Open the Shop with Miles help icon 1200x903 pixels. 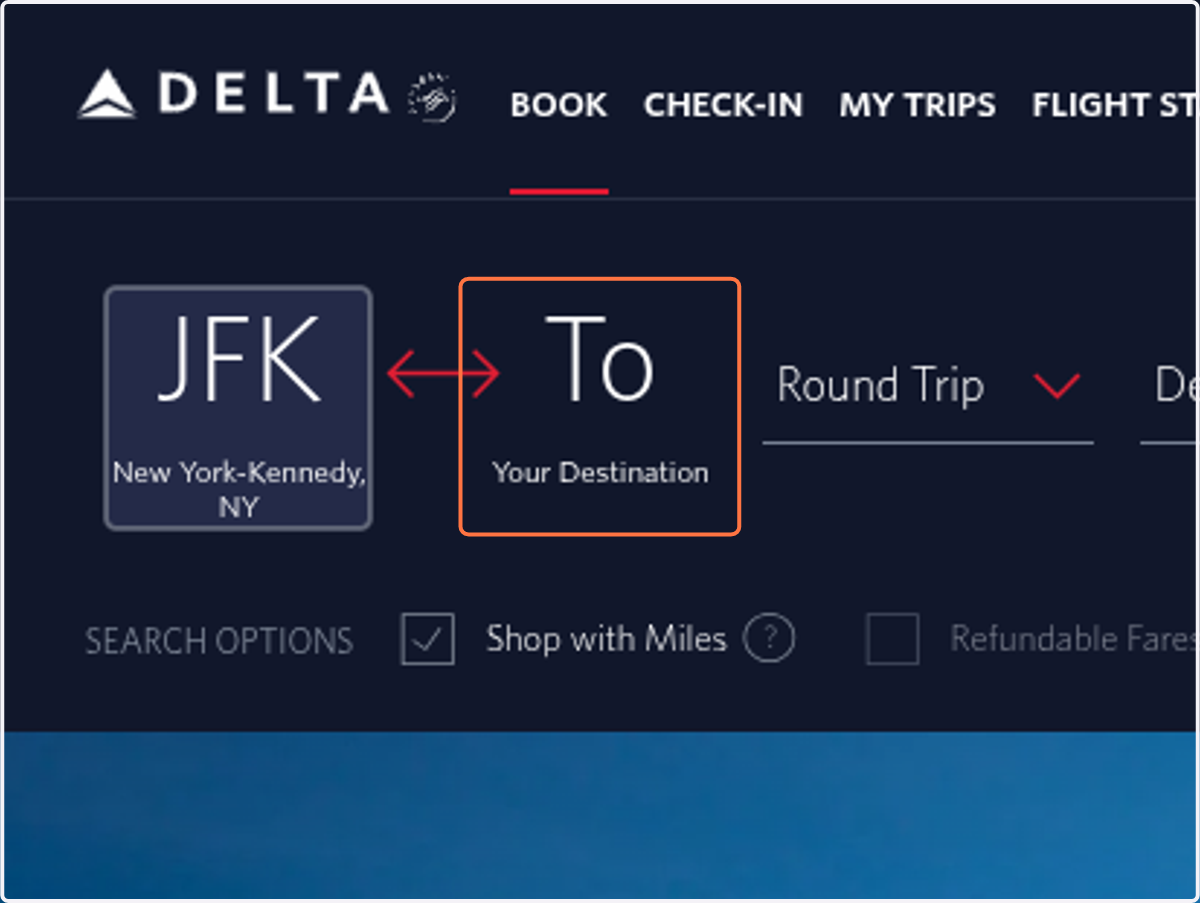768,638
